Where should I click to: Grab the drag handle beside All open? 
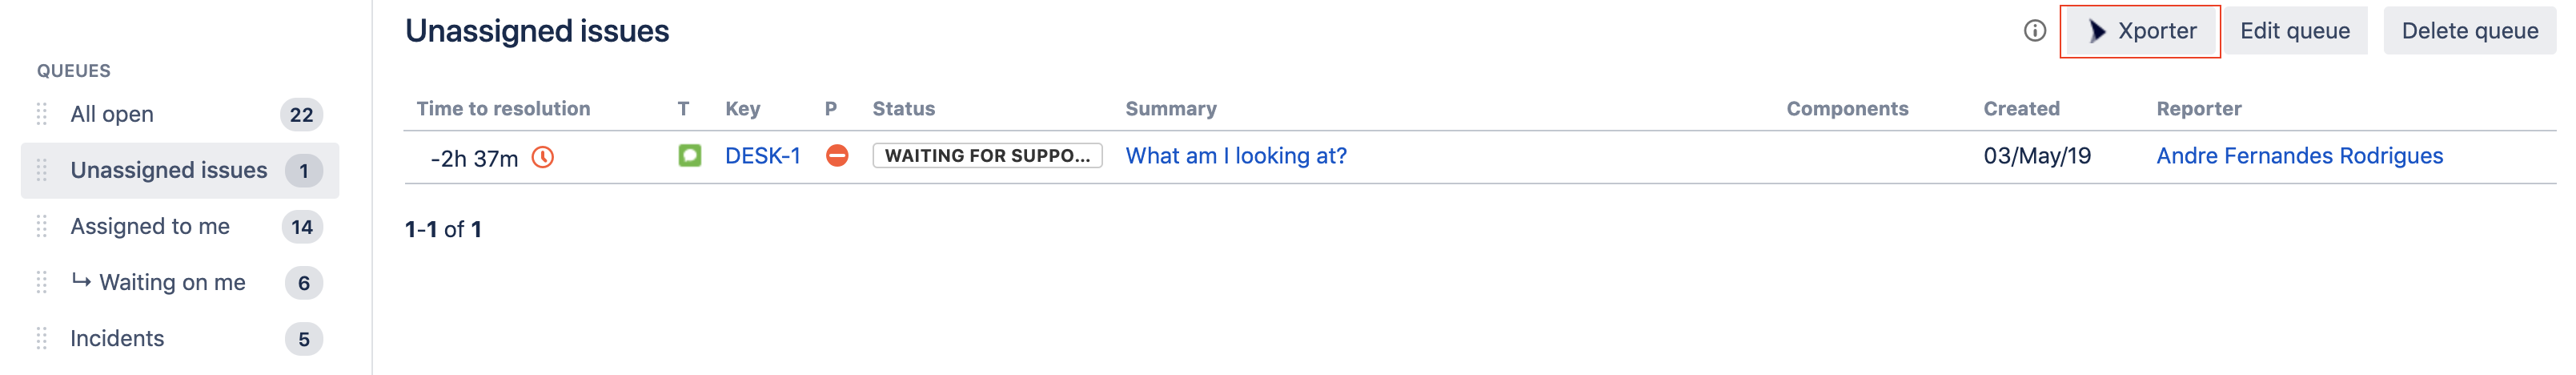(x=42, y=115)
